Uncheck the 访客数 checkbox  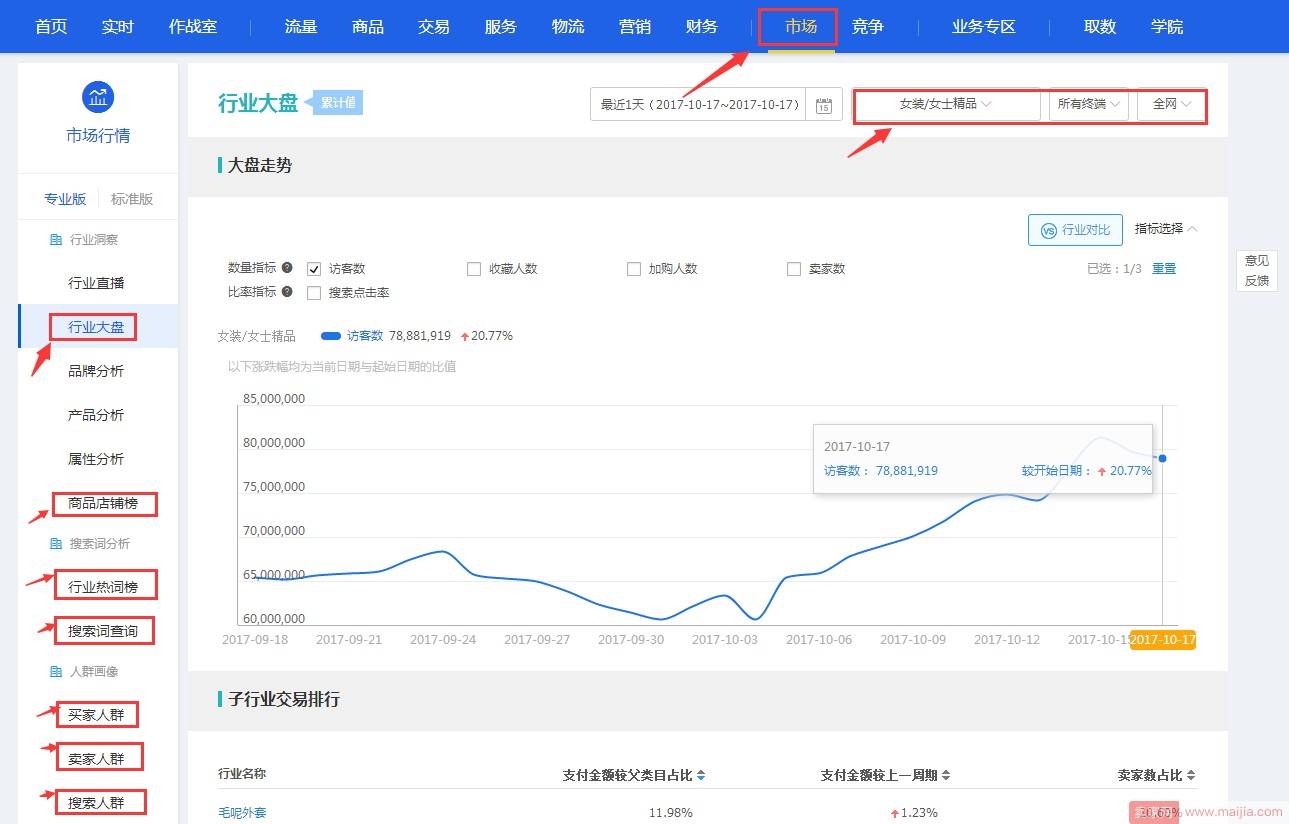tap(314, 269)
